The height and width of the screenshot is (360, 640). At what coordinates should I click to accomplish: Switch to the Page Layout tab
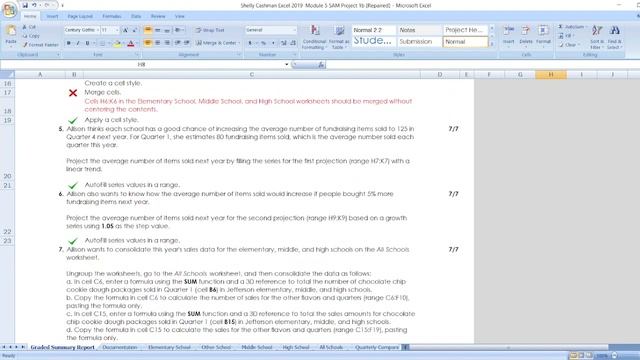[80, 16]
